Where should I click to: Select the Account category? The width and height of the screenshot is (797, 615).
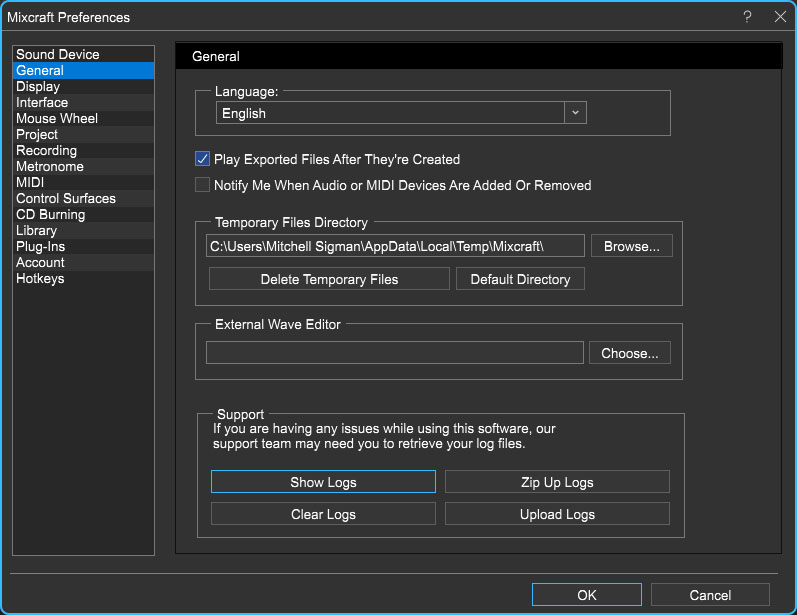click(x=83, y=262)
